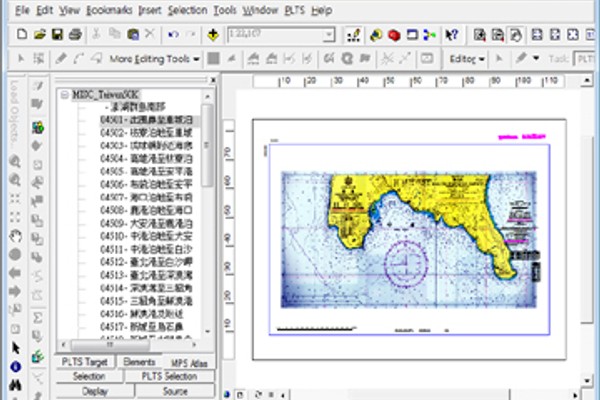The image size is (600, 400).
Task: Open the File menu
Action: 22,10
